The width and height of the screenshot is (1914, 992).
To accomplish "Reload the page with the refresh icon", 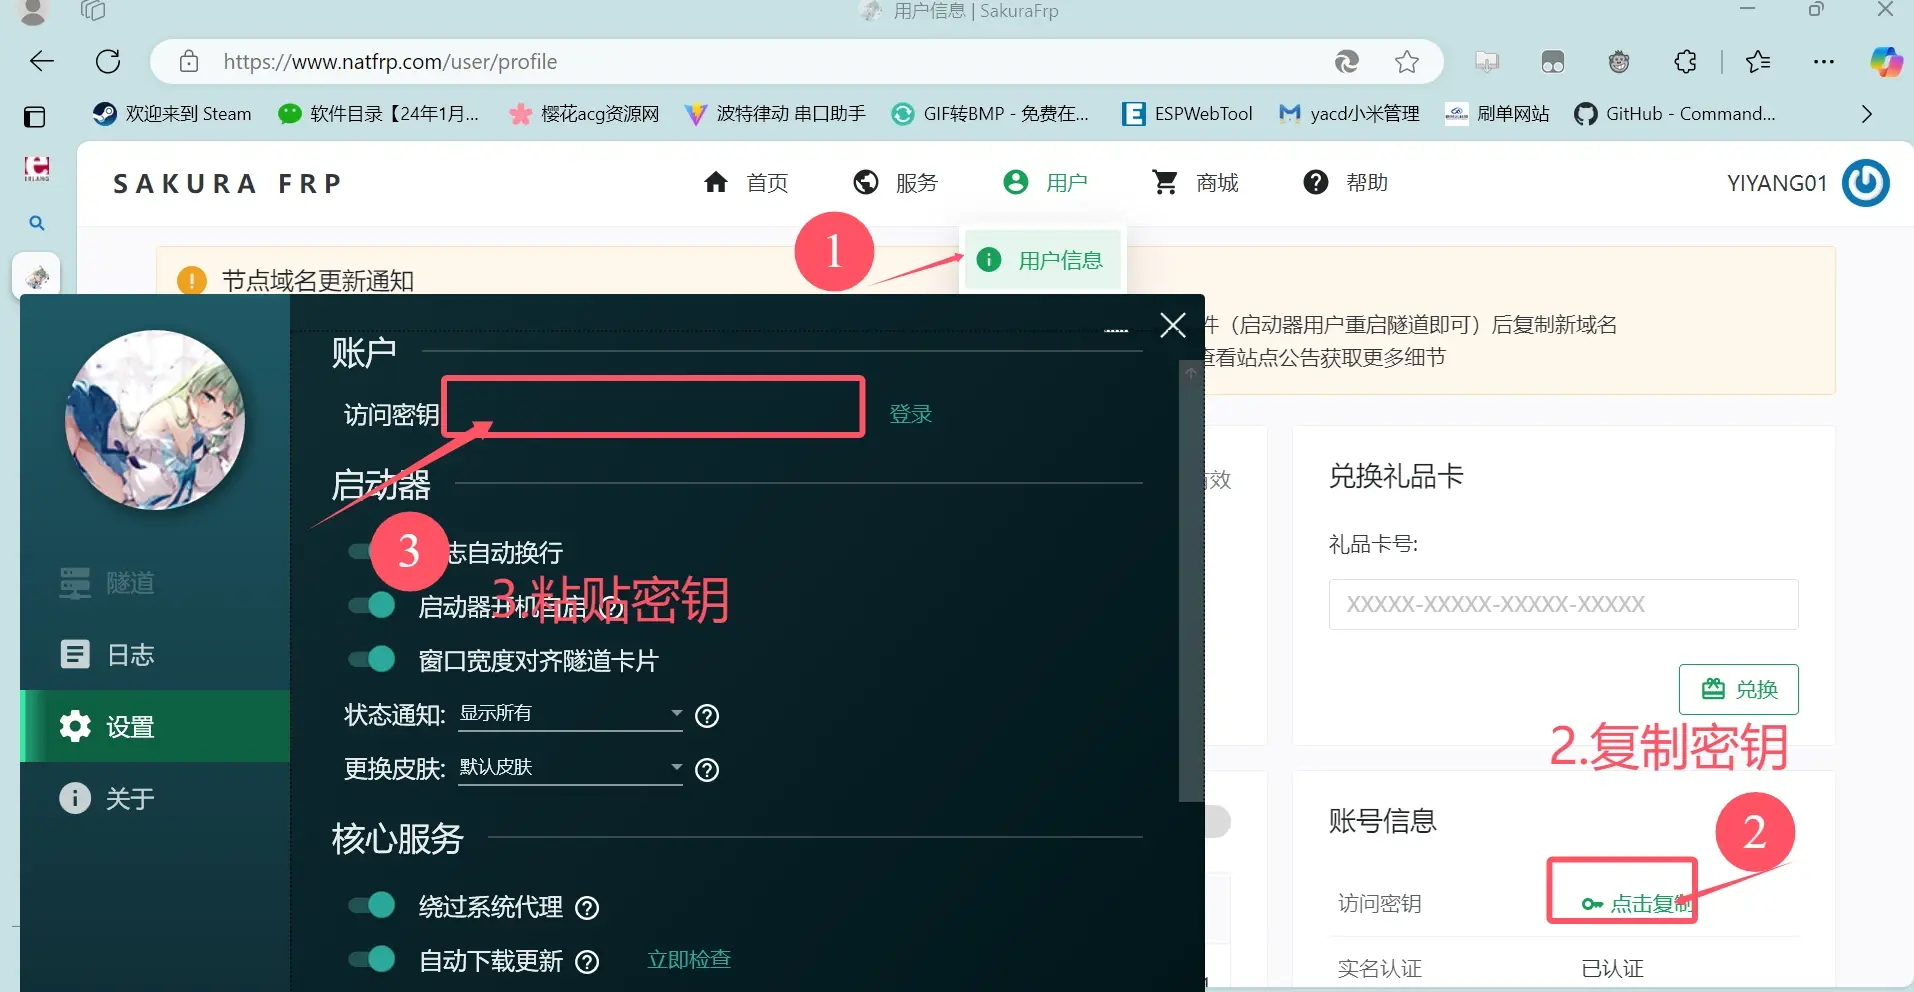I will click(108, 61).
